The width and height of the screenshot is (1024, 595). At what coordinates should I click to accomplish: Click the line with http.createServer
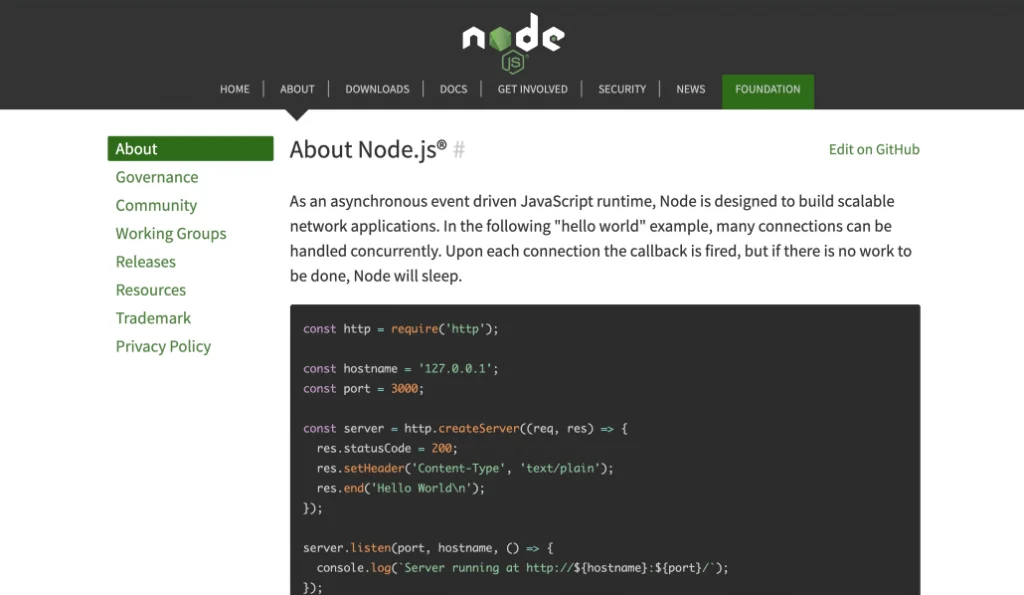point(465,428)
